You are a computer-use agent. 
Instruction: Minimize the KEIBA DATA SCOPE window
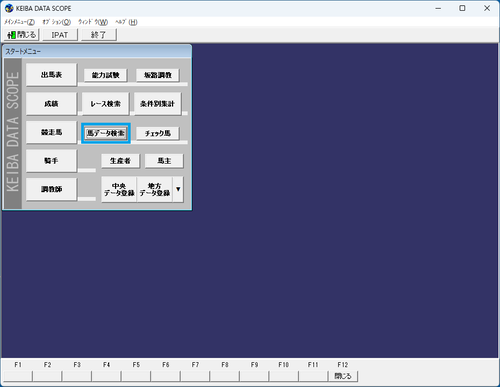click(438, 8)
